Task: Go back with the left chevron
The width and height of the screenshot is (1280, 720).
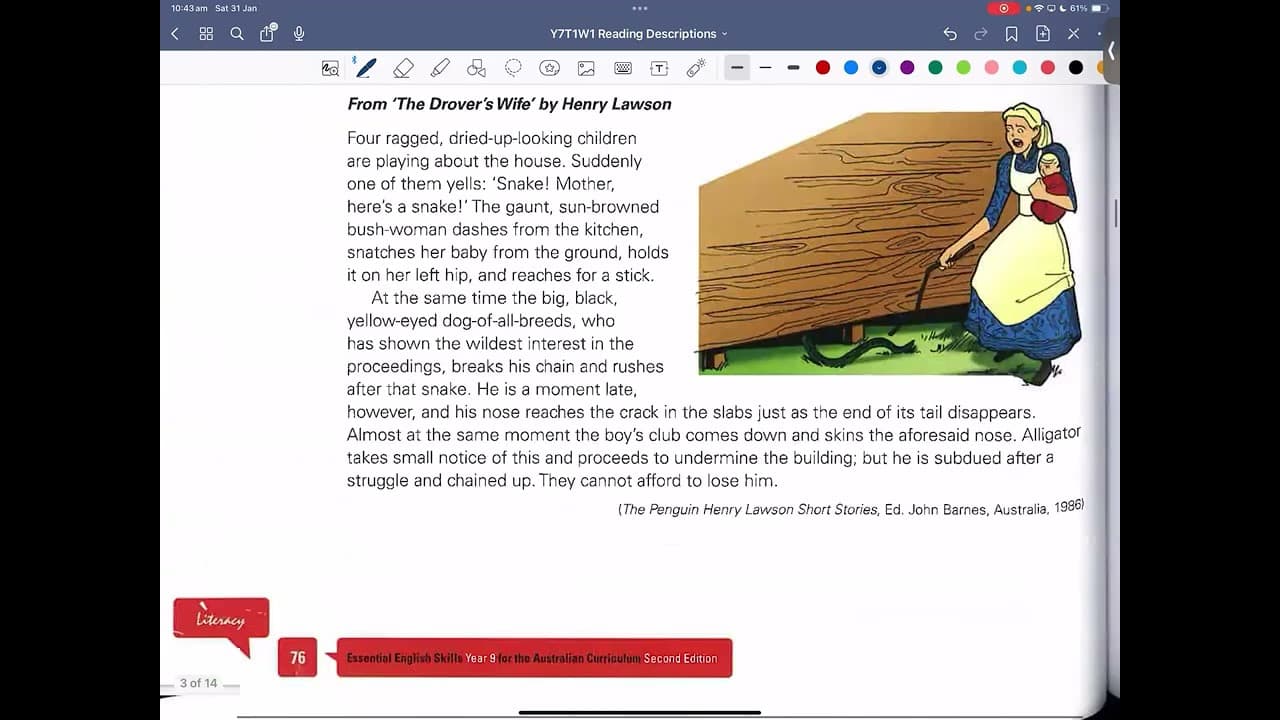Action: 175,34
